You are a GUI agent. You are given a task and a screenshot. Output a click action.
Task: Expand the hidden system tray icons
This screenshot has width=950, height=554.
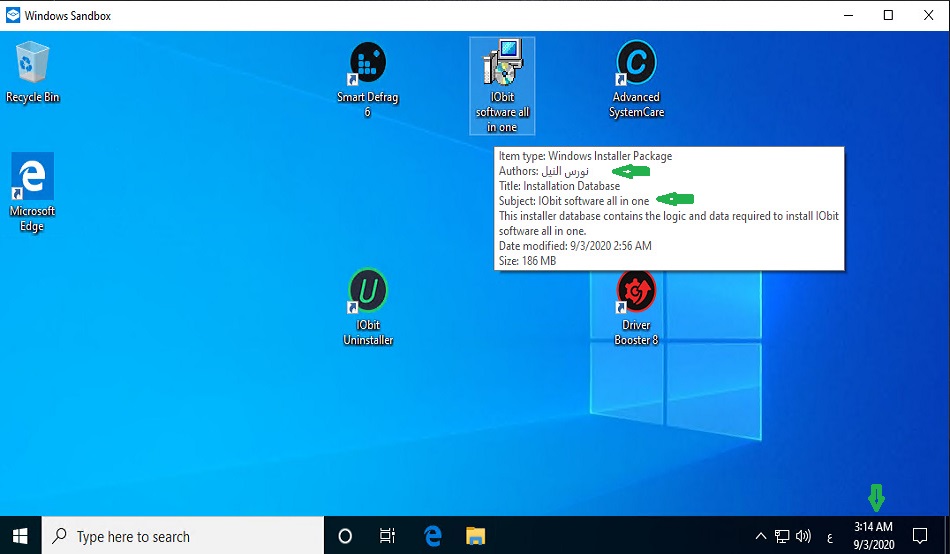point(761,536)
